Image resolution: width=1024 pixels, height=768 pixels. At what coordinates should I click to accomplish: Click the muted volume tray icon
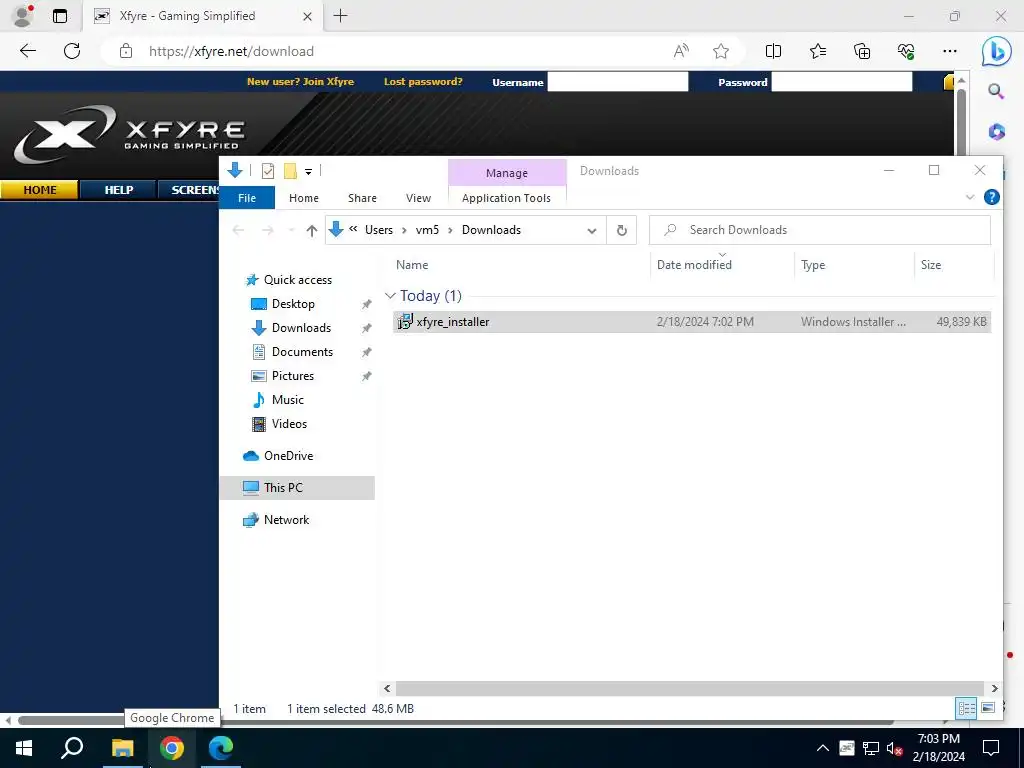(895, 748)
